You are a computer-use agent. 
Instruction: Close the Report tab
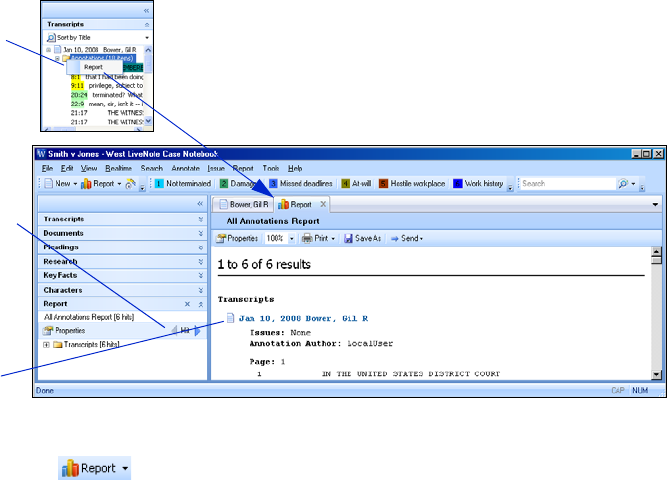[x=323, y=204]
